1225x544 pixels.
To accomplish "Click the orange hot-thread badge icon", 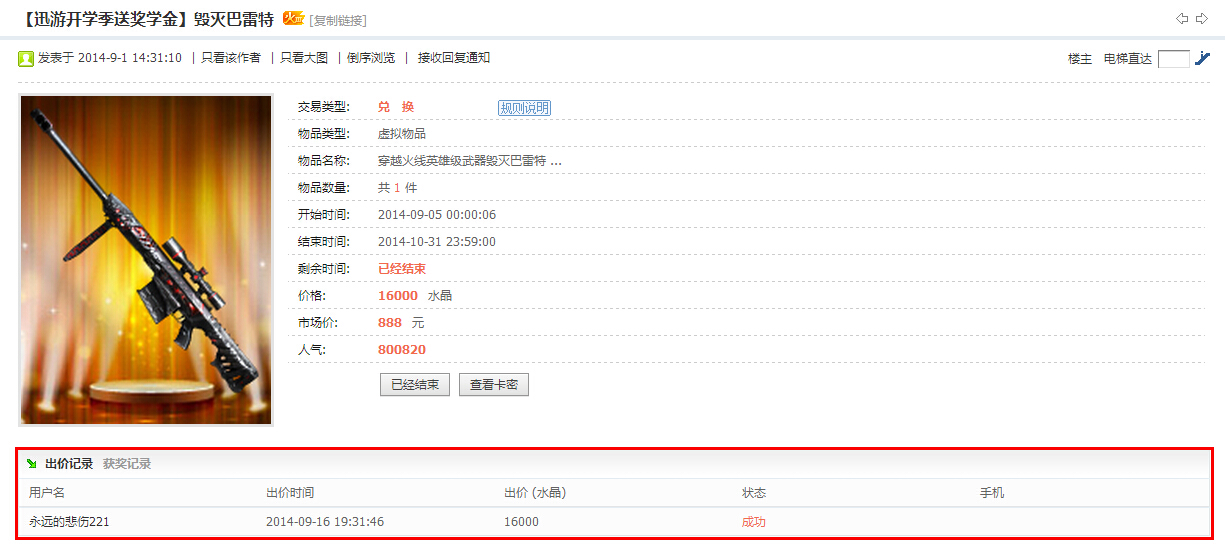I will 293,18.
